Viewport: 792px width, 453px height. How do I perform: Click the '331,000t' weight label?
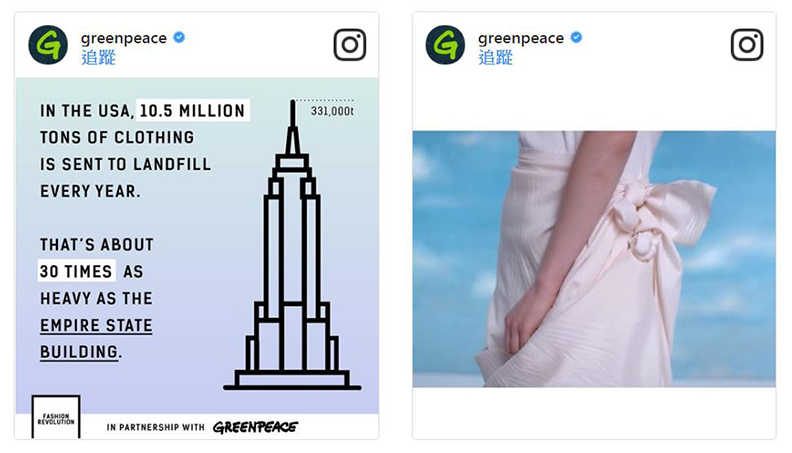[x=332, y=111]
